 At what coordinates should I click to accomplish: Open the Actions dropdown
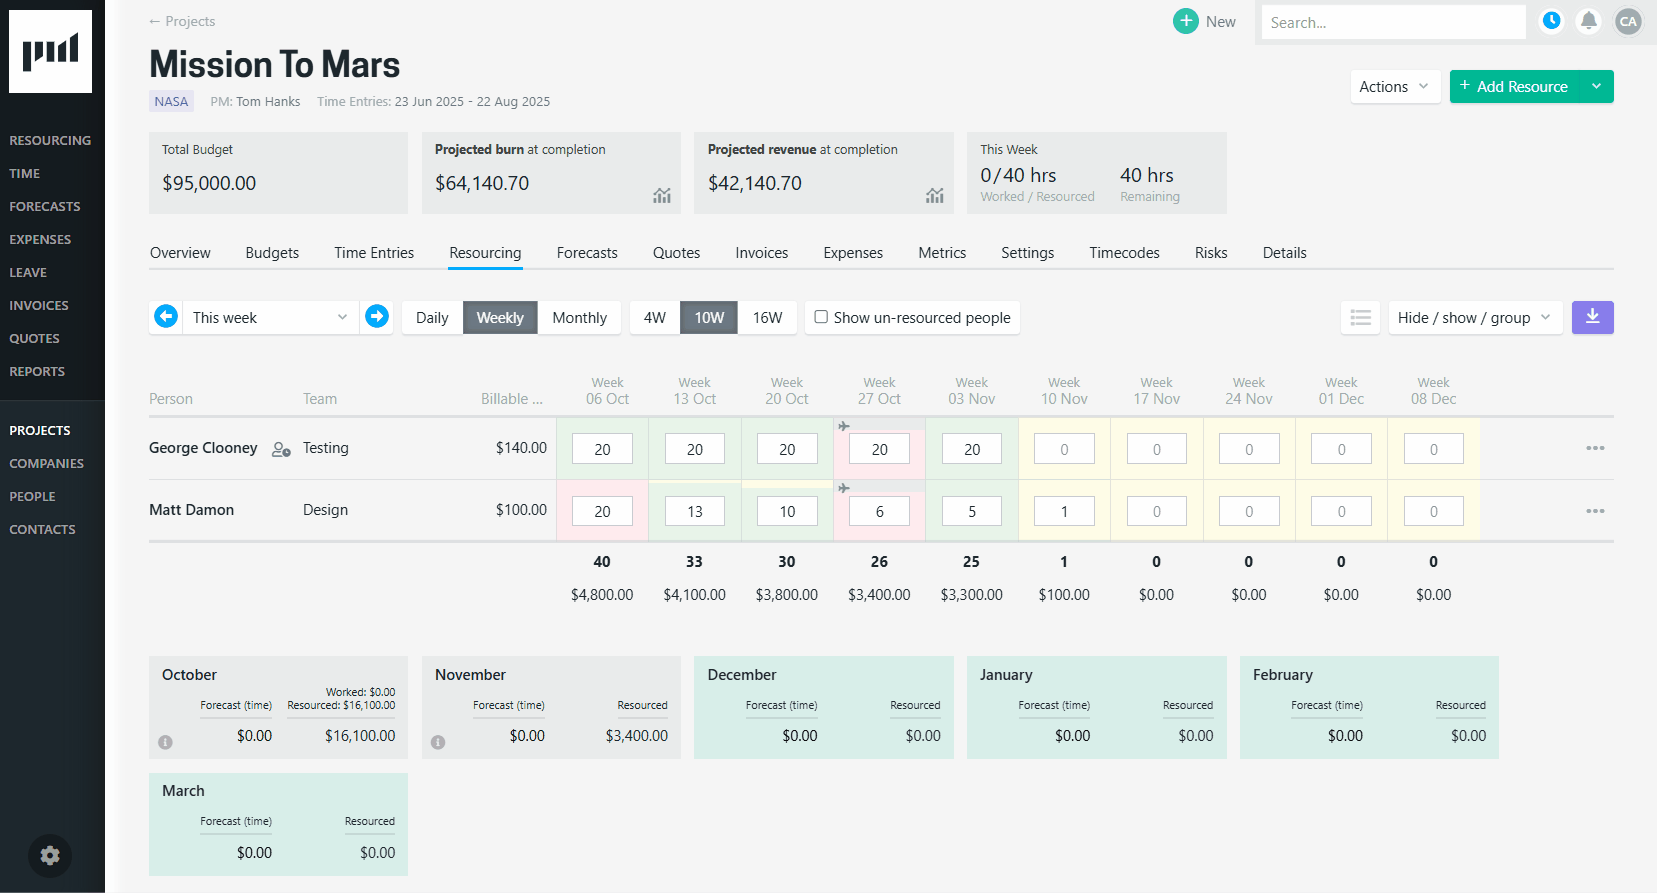coord(1394,87)
